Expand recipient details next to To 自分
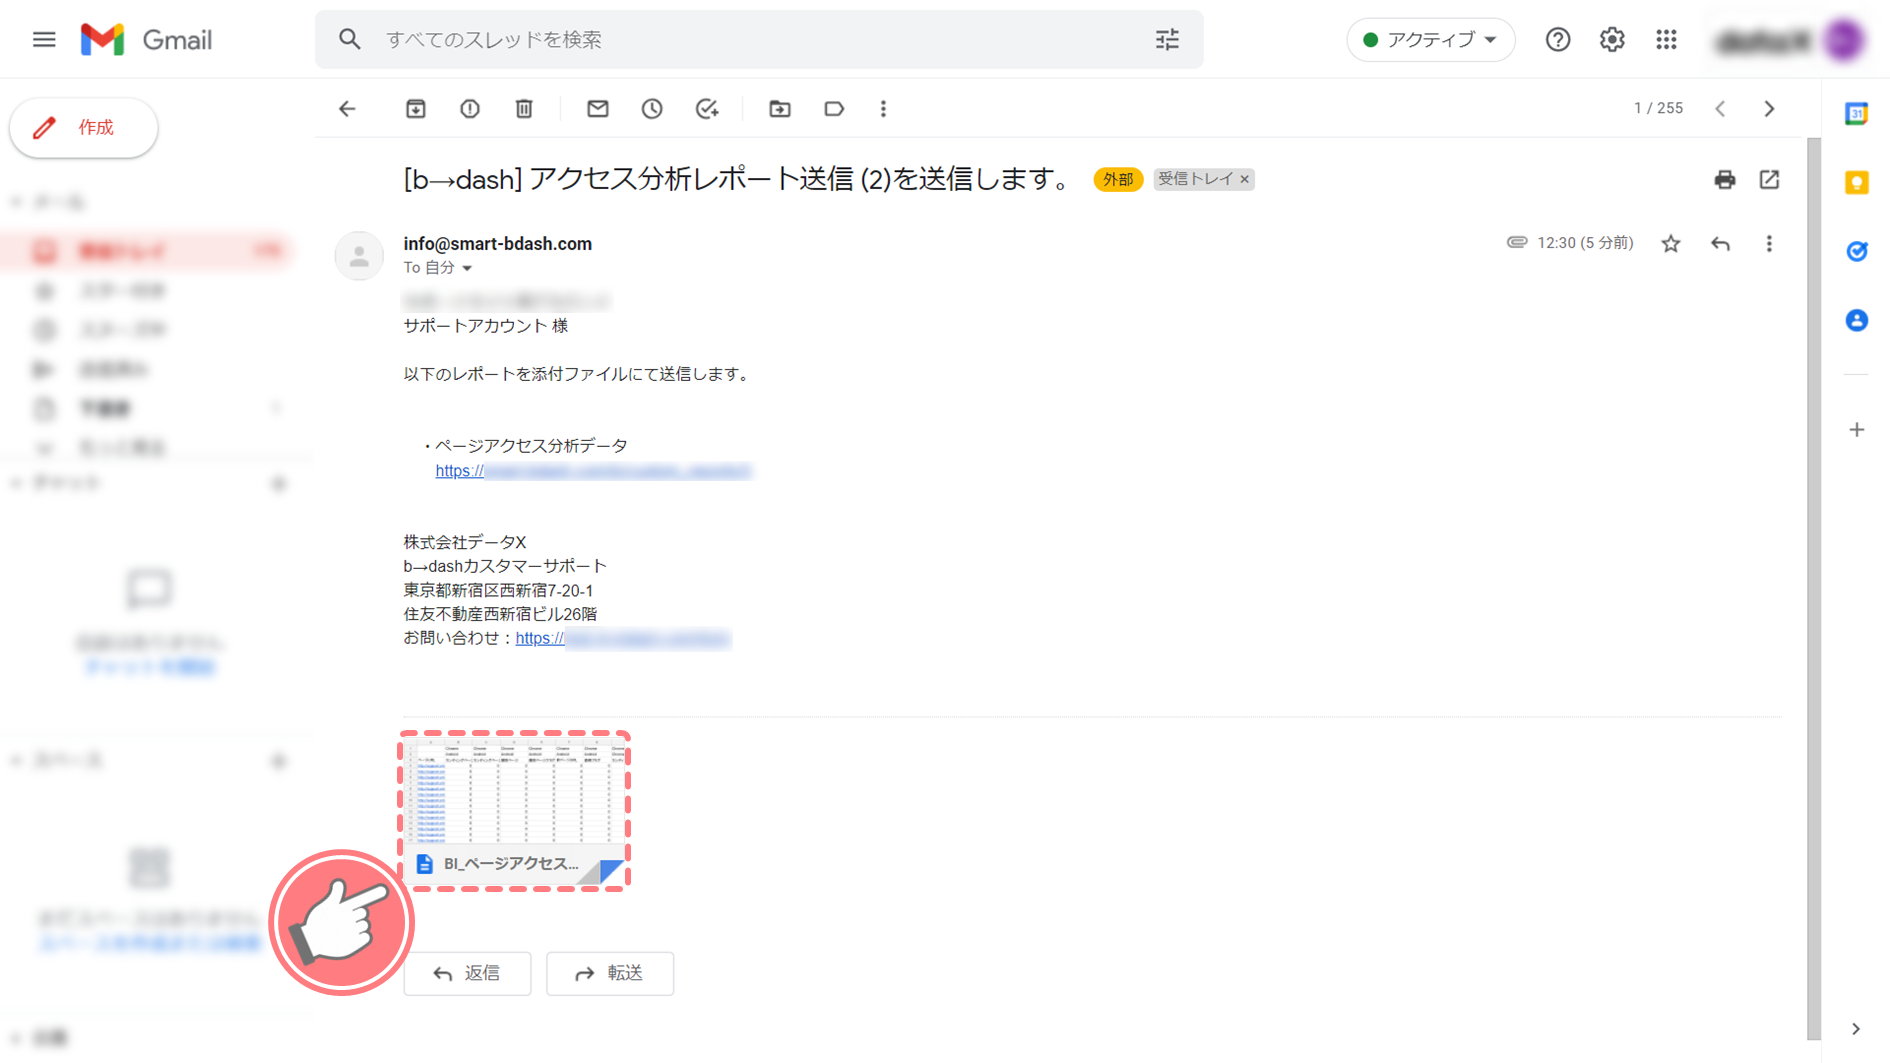Screen dimensions: 1890x1063 coord(467,268)
